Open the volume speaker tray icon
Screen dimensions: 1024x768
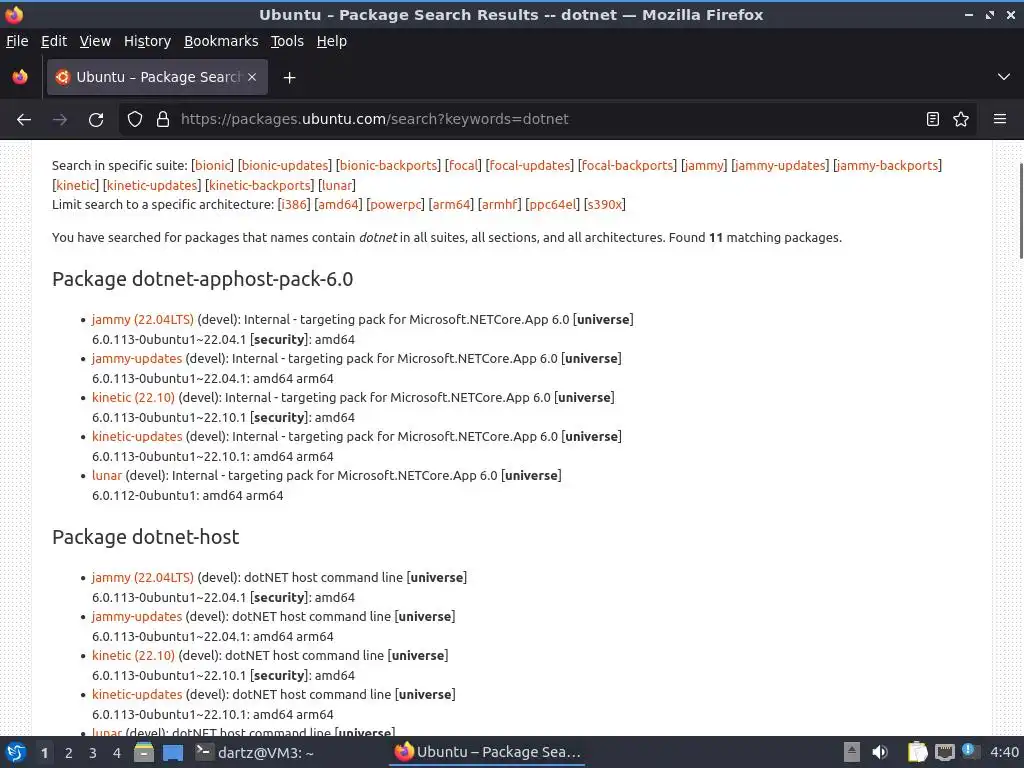tap(880, 752)
